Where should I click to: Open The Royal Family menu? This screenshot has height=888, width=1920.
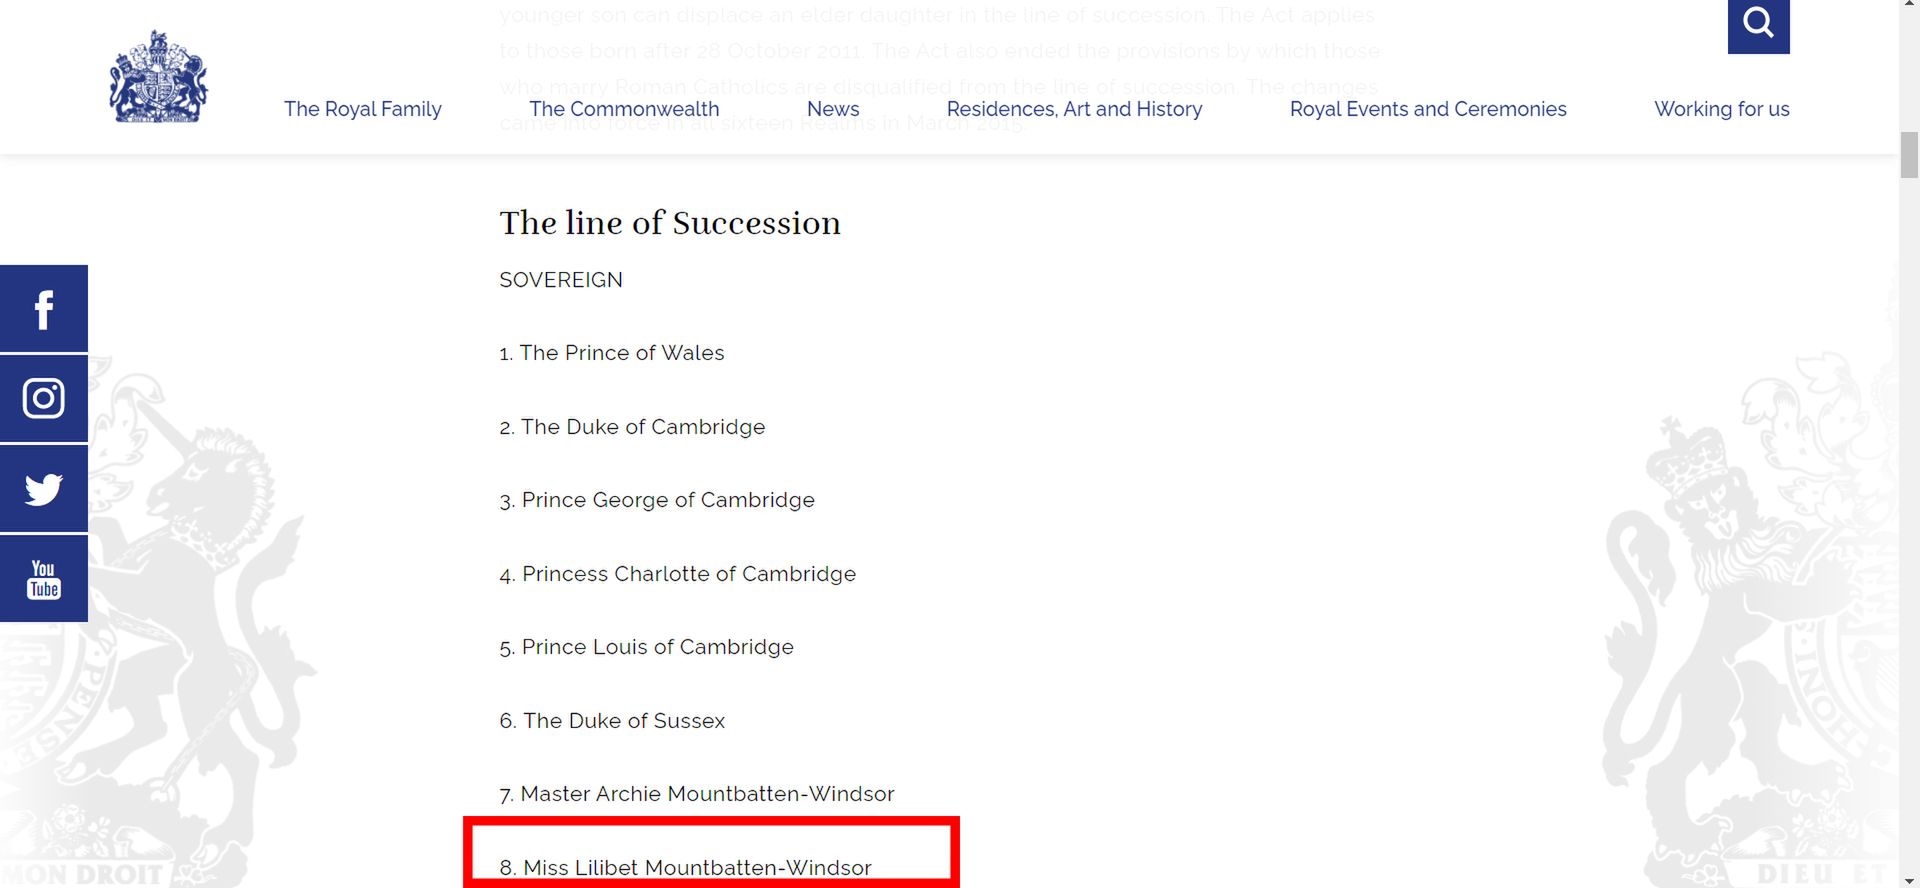(362, 109)
